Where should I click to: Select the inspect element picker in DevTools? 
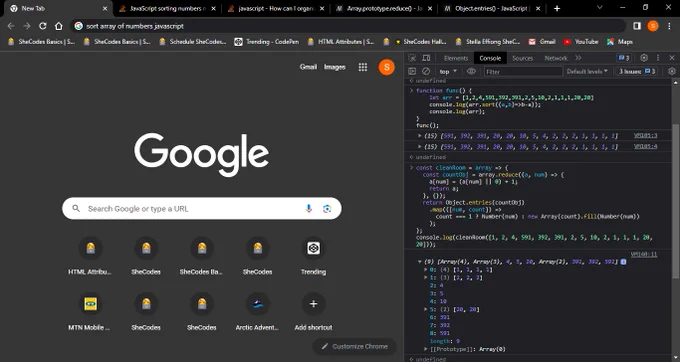pos(412,58)
